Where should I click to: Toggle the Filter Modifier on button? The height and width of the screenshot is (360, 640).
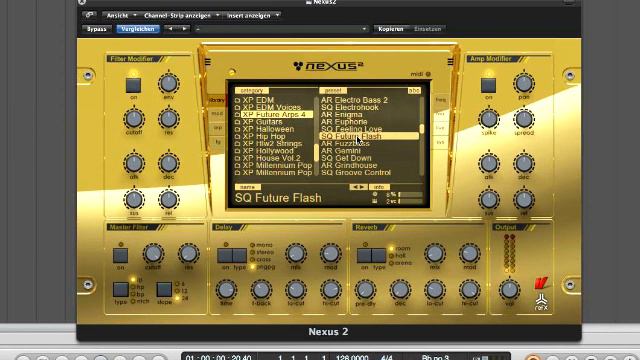click(x=133, y=85)
